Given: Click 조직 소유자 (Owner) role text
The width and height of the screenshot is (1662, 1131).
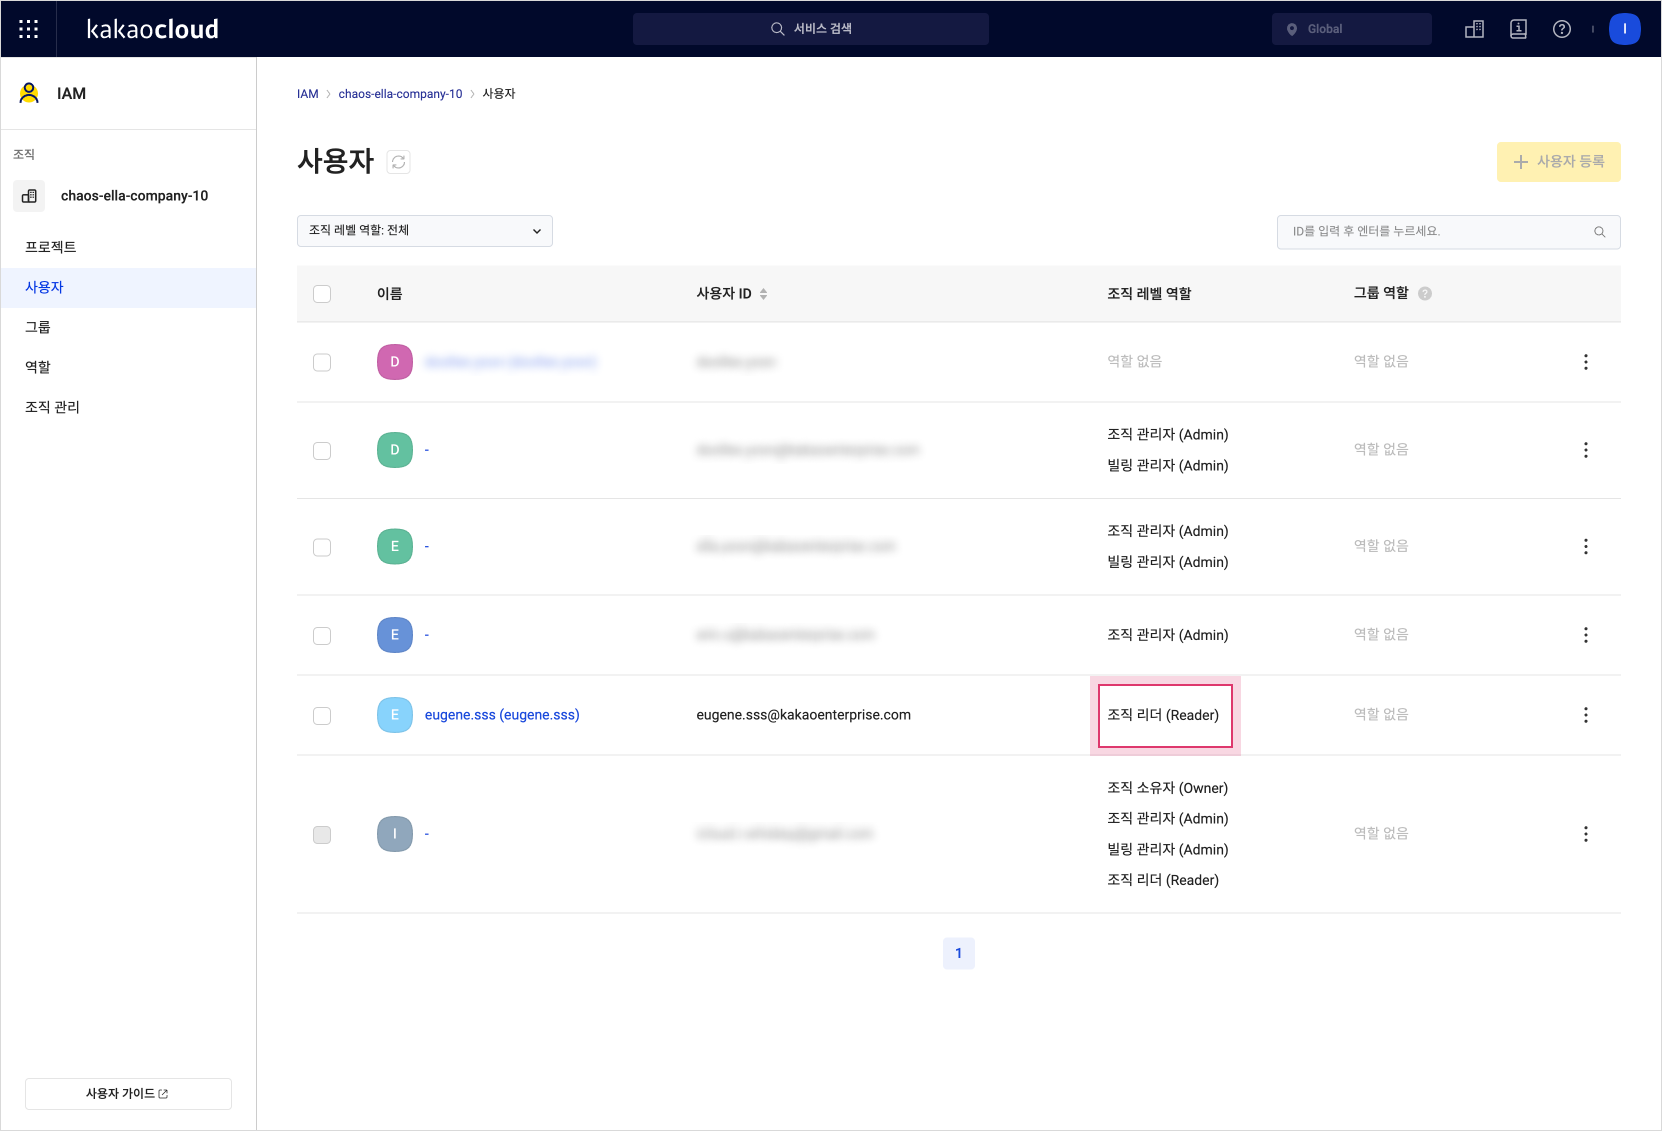Looking at the screenshot, I should tap(1168, 788).
